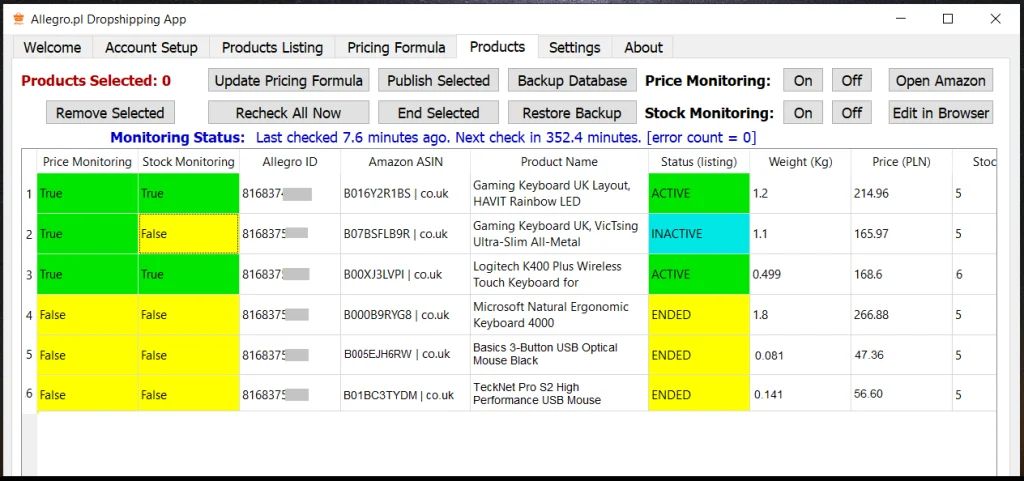
Task: Click the Product Name column header
Action: (x=559, y=161)
